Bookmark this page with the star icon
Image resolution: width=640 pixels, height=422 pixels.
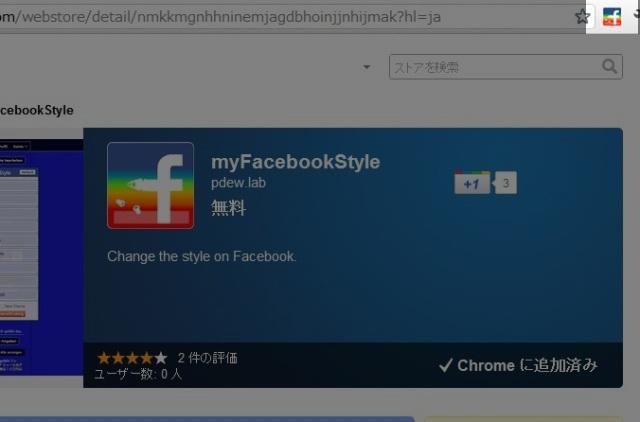click(x=582, y=17)
